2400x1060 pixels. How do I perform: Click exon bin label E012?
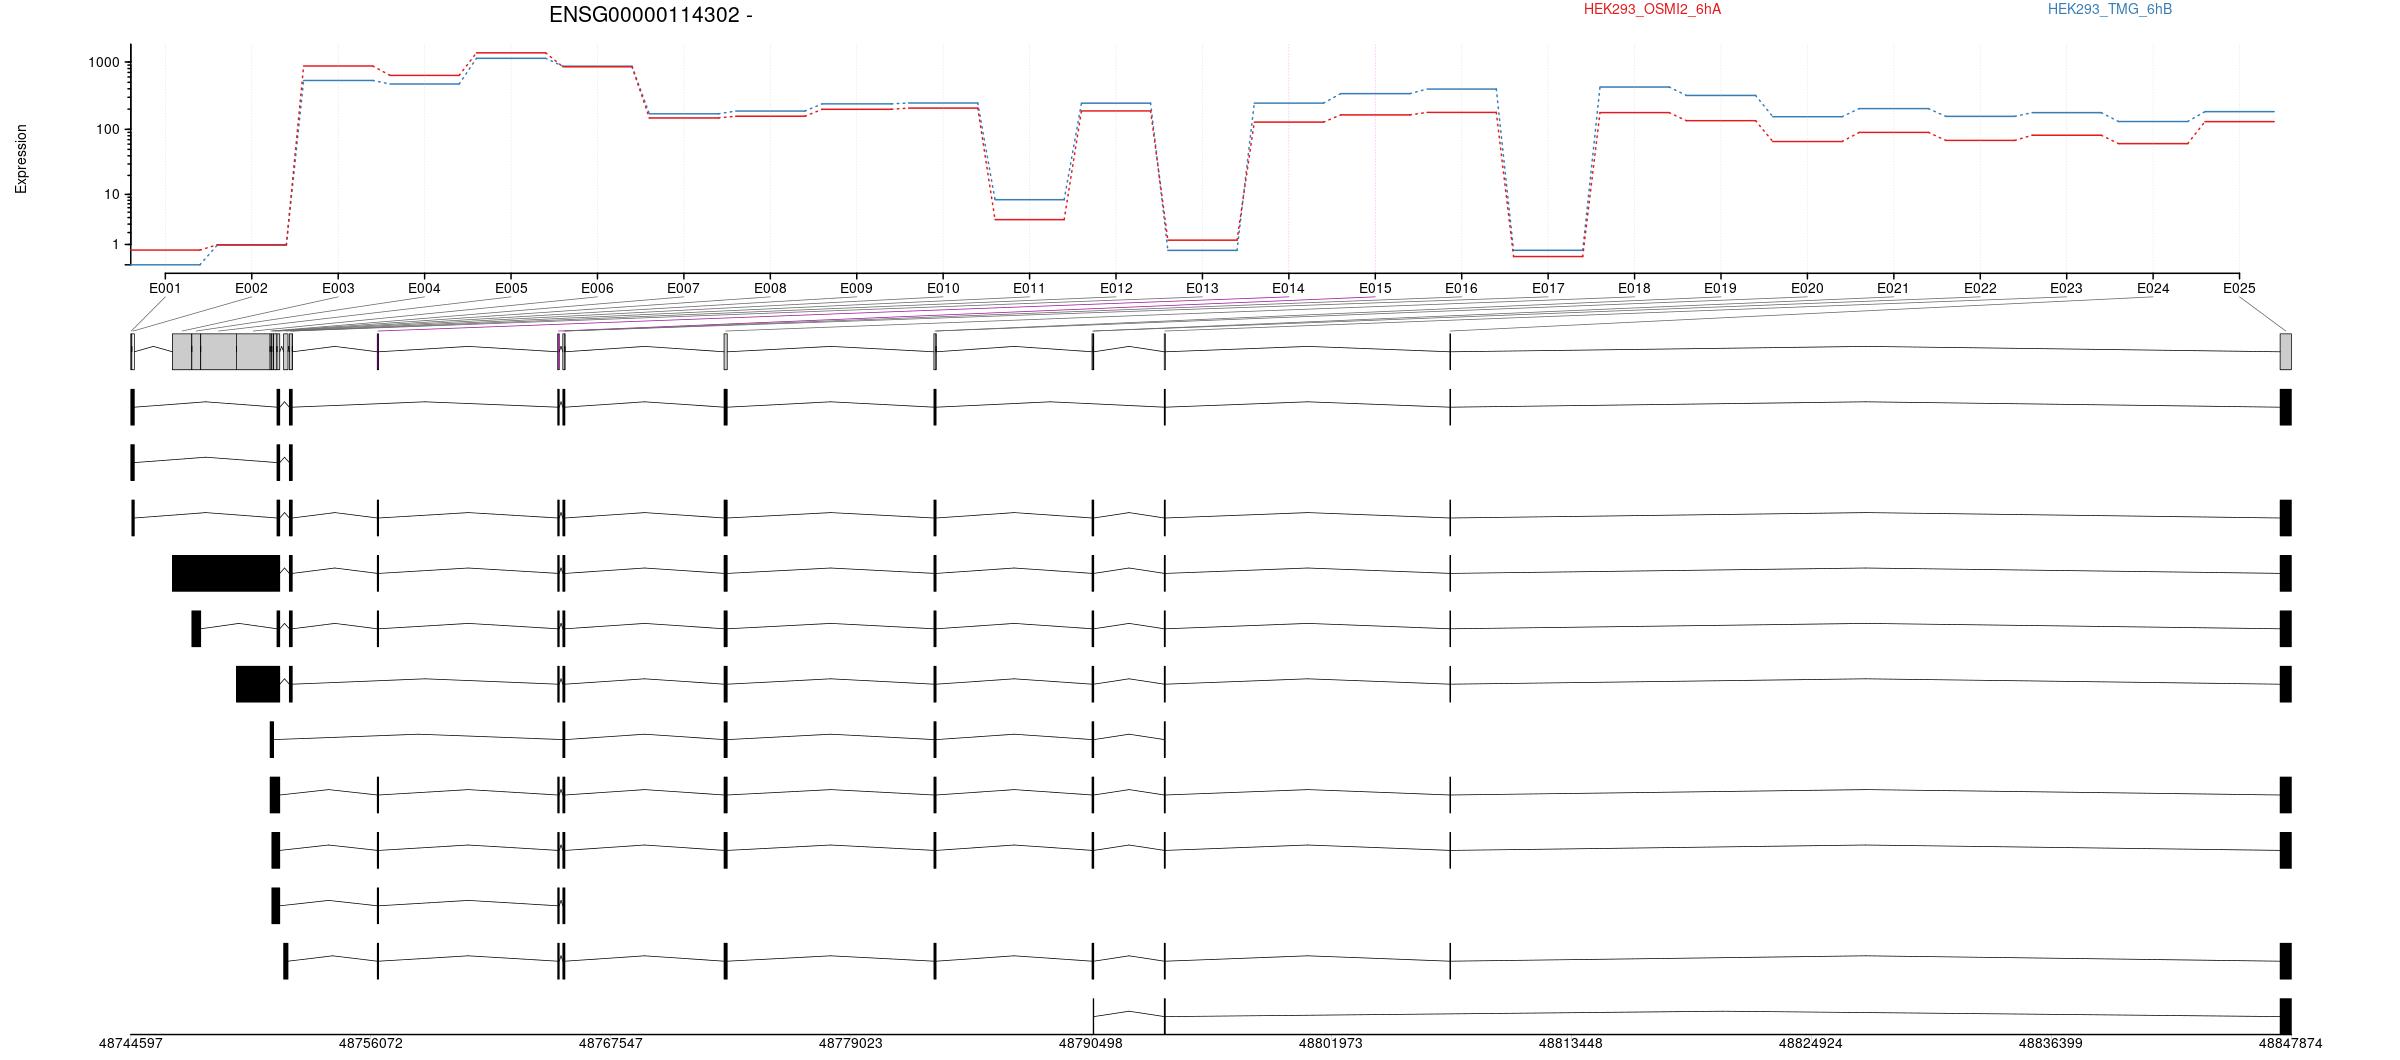(1116, 289)
